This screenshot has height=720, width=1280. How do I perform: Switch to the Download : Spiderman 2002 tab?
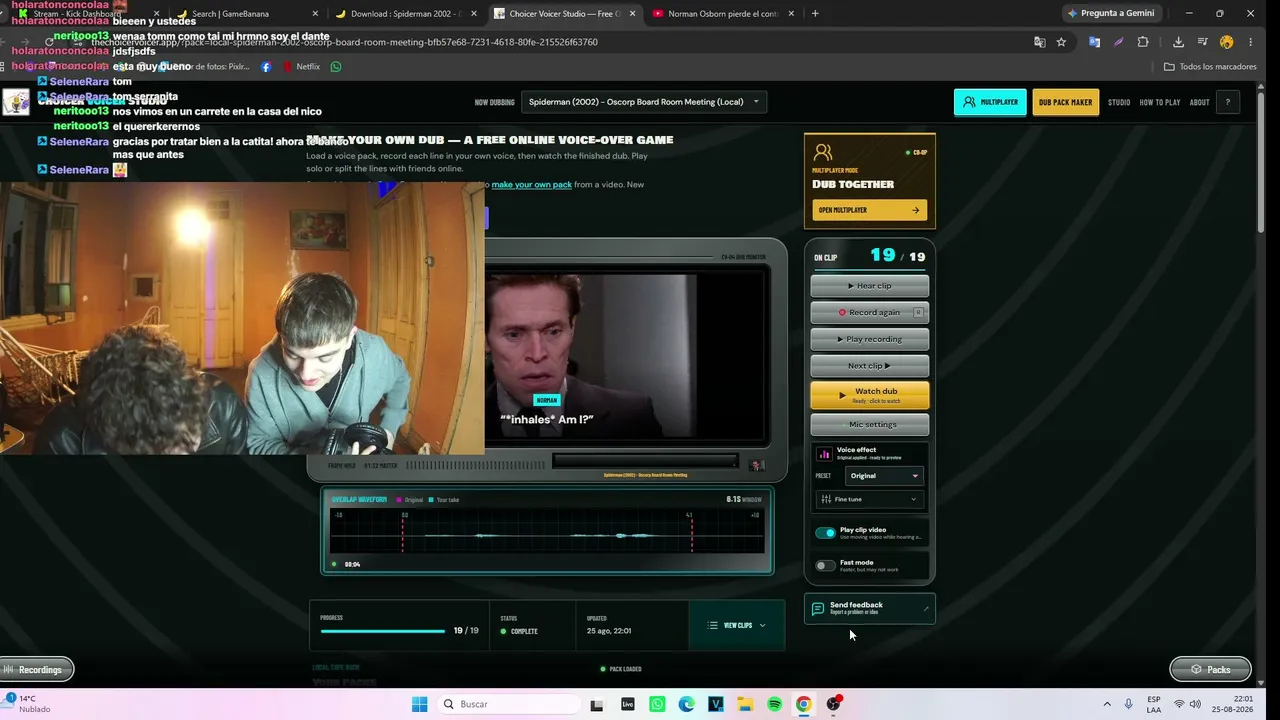[x=404, y=13]
